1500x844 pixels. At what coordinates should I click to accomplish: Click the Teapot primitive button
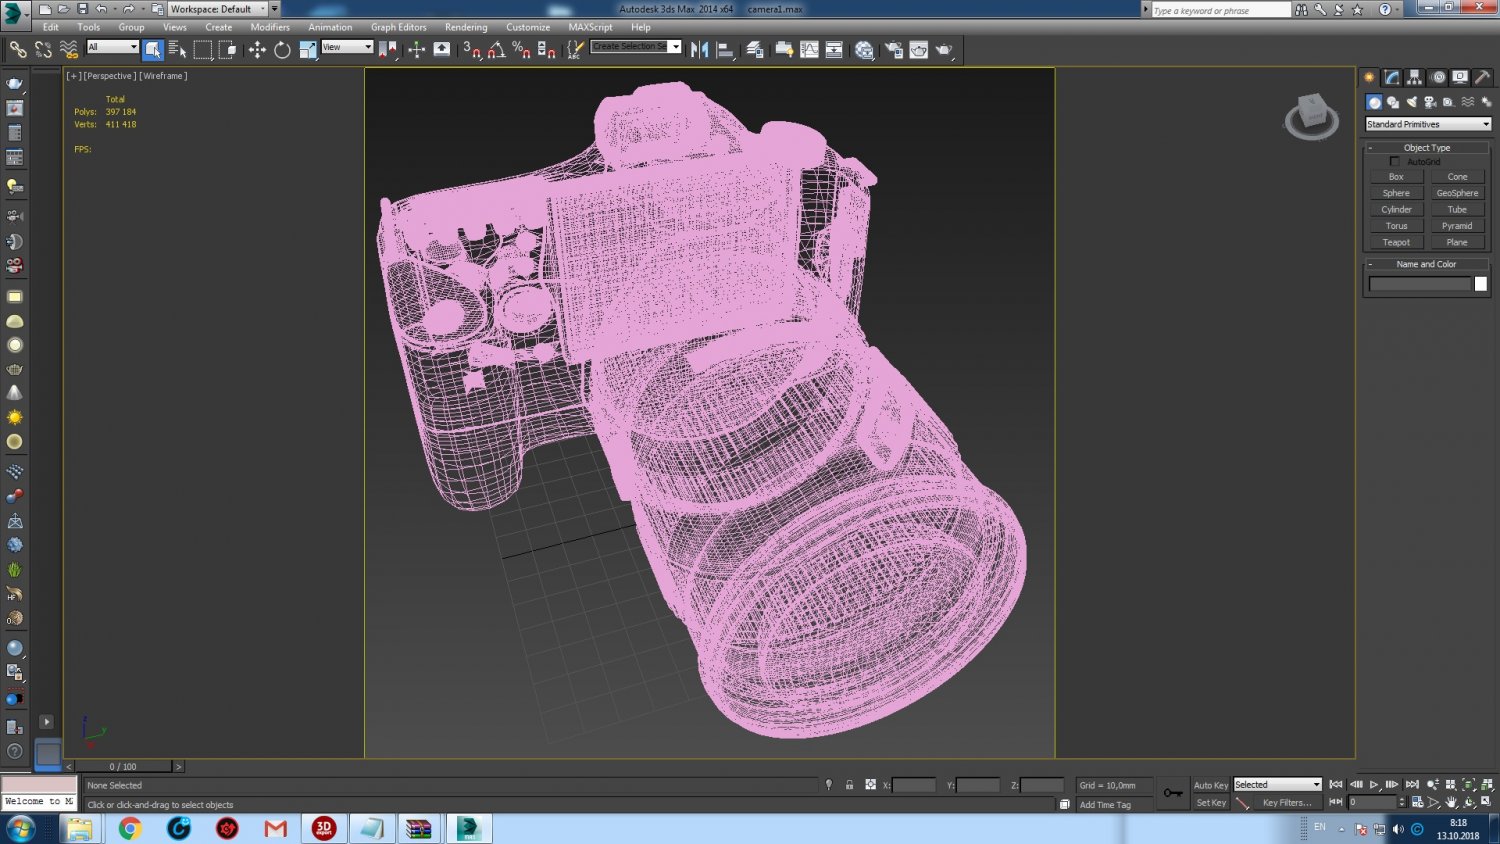[1396, 241]
